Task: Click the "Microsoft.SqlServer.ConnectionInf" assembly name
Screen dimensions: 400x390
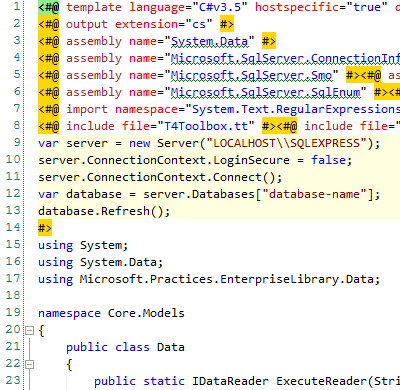Action: pyautogui.click(x=285, y=58)
